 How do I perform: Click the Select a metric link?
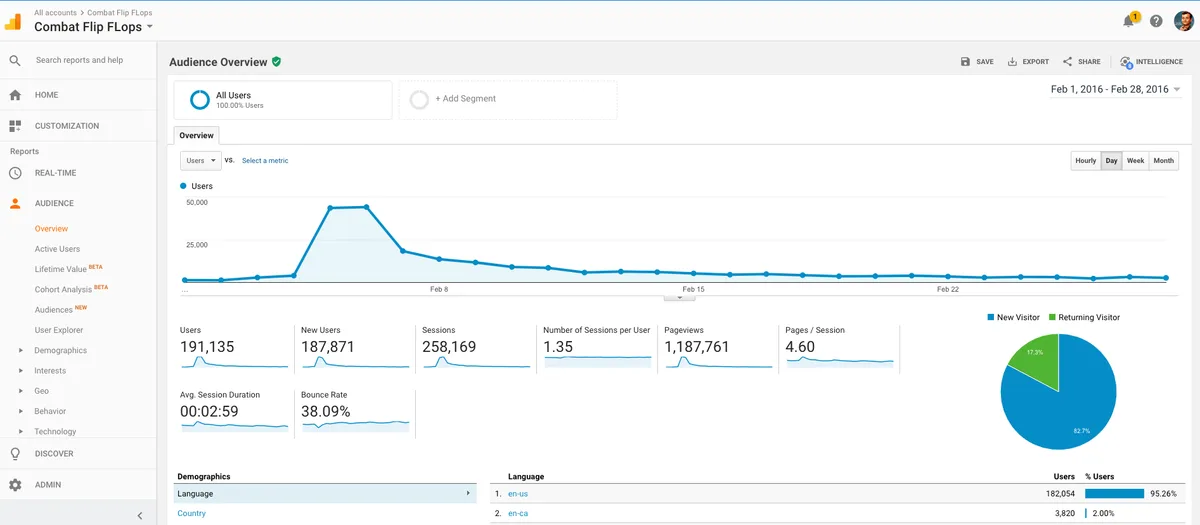coord(265,161)
